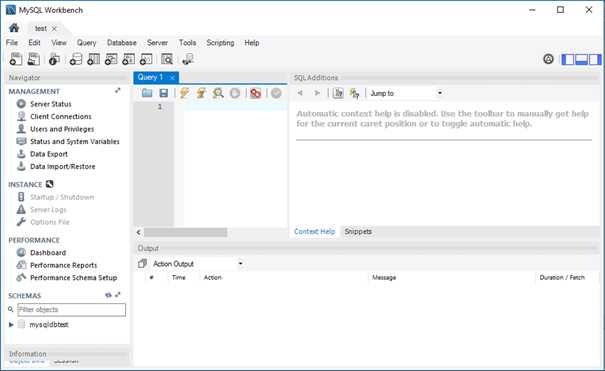This screenshot has height=371, width=605.
Task: Go back in context help
Action: (300, 93)
